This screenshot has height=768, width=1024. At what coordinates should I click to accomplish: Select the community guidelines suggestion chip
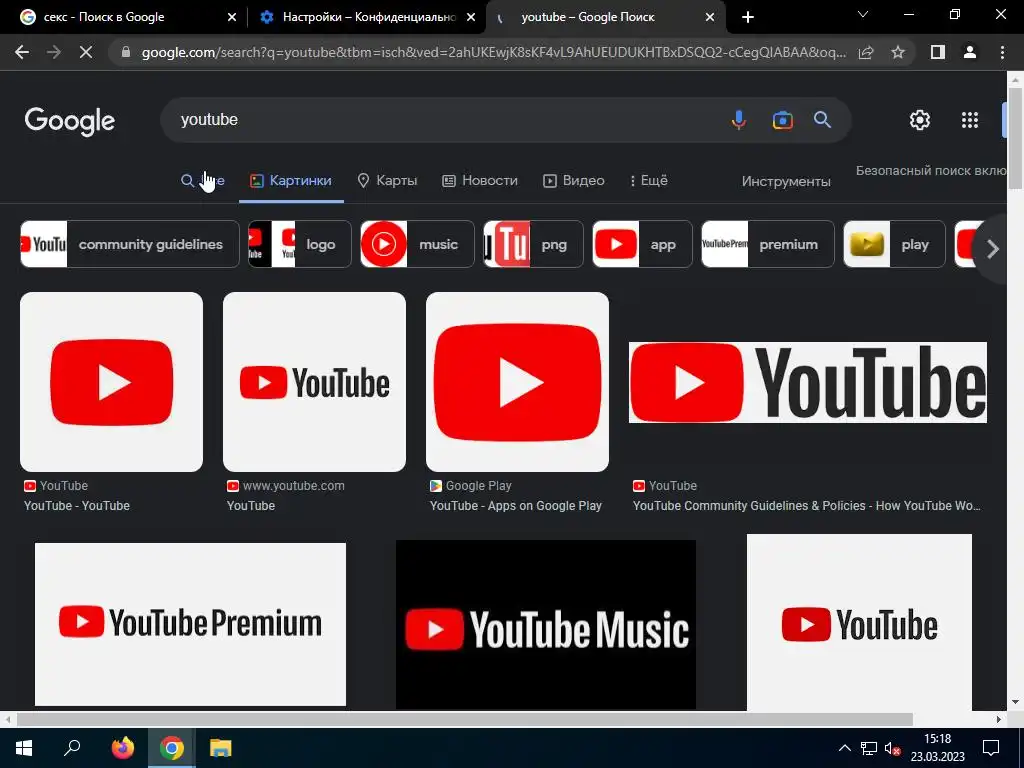(130, 244)
